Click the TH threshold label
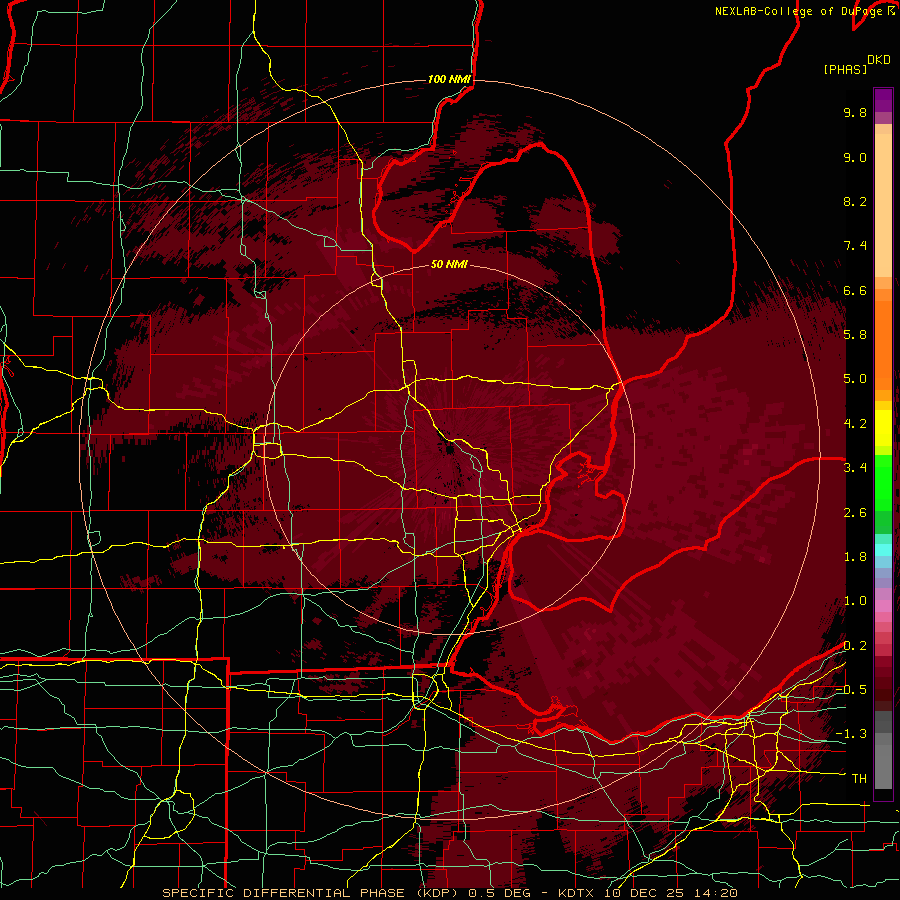Screen dimensions: 900x900 [859, 779]
